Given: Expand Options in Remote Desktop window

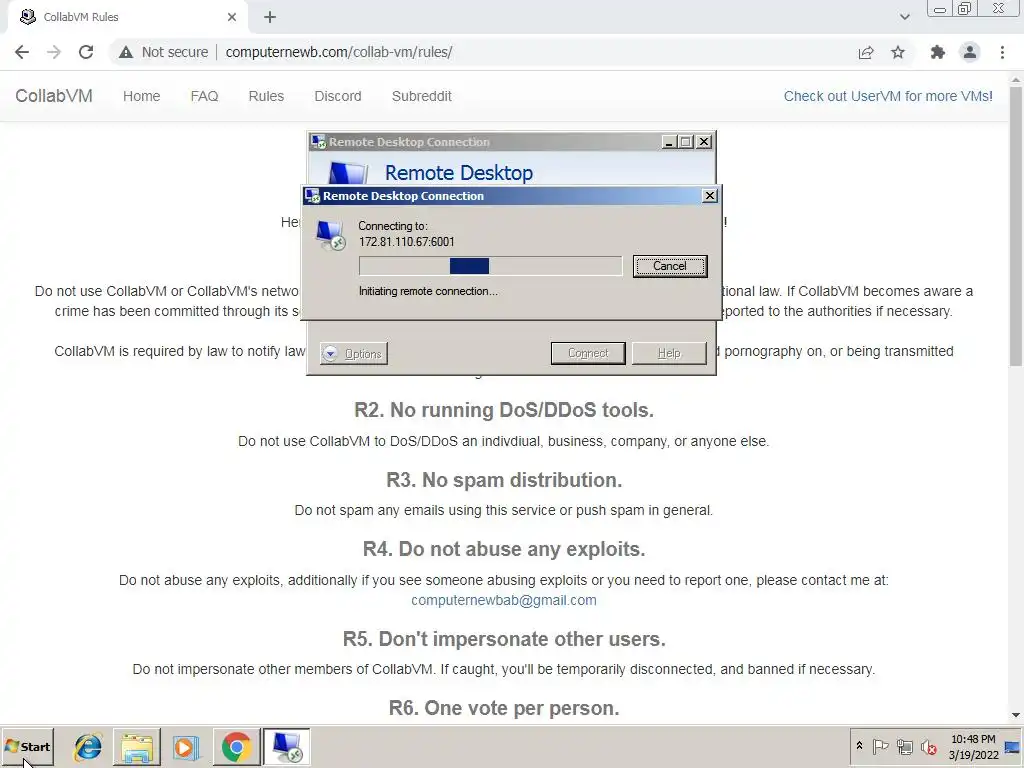Looking at the screenshot, I should pos(353,353).
